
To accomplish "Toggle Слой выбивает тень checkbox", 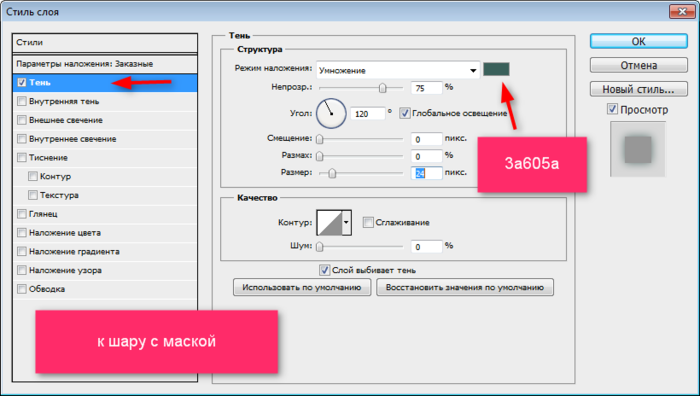I will [325, 270].
